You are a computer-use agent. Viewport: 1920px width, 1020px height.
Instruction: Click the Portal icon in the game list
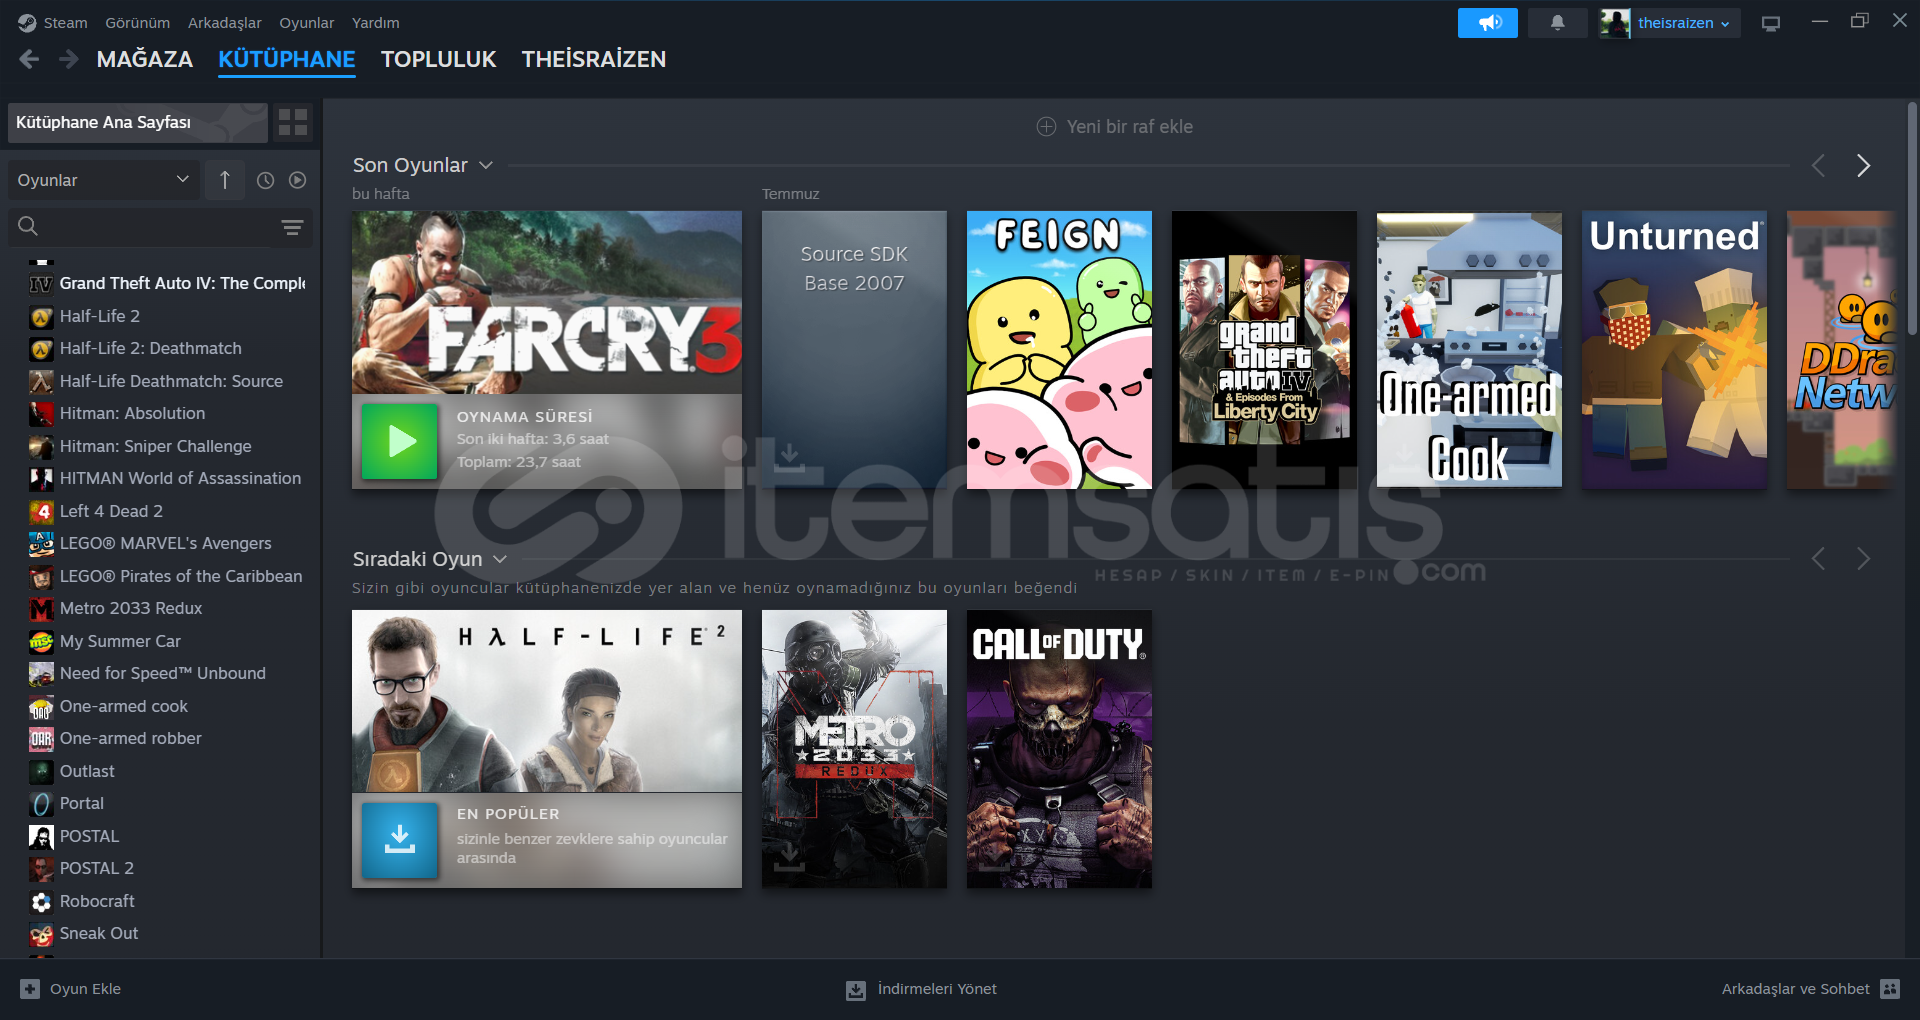pos(41,804)
